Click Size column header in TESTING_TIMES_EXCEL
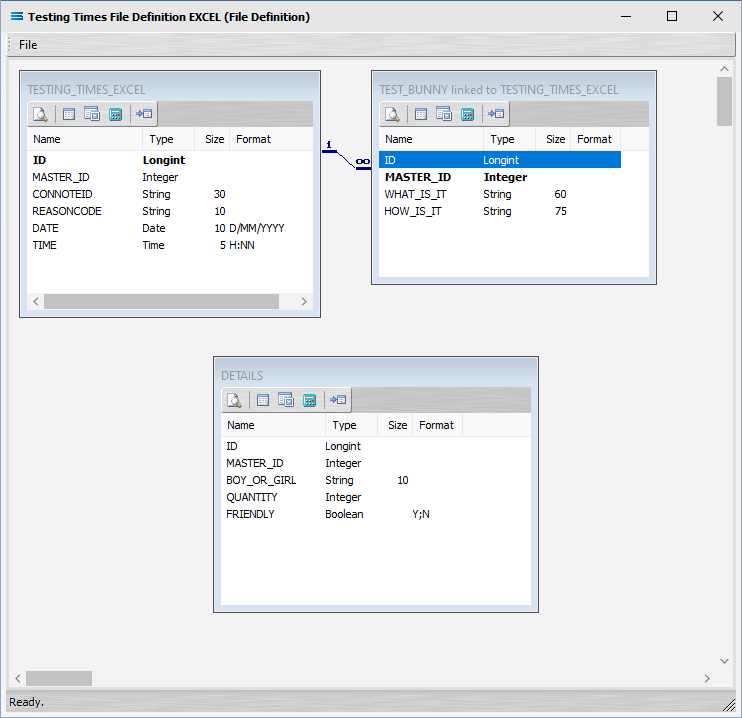 pyautogui.click(x=212, y=139)
